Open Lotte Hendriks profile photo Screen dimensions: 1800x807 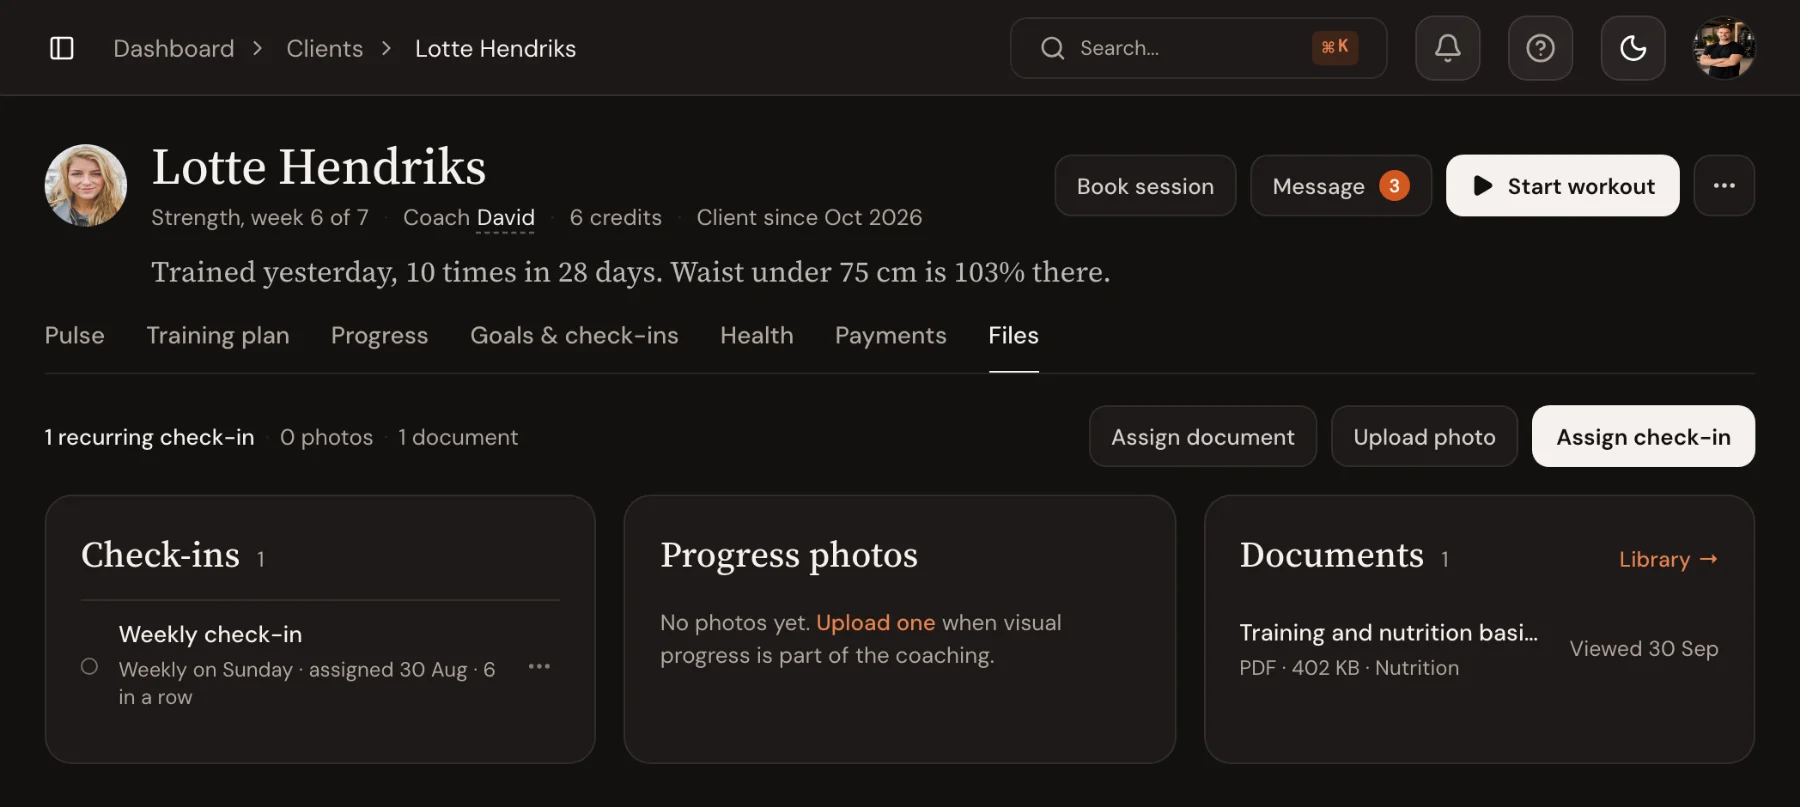tap(86, 185)
